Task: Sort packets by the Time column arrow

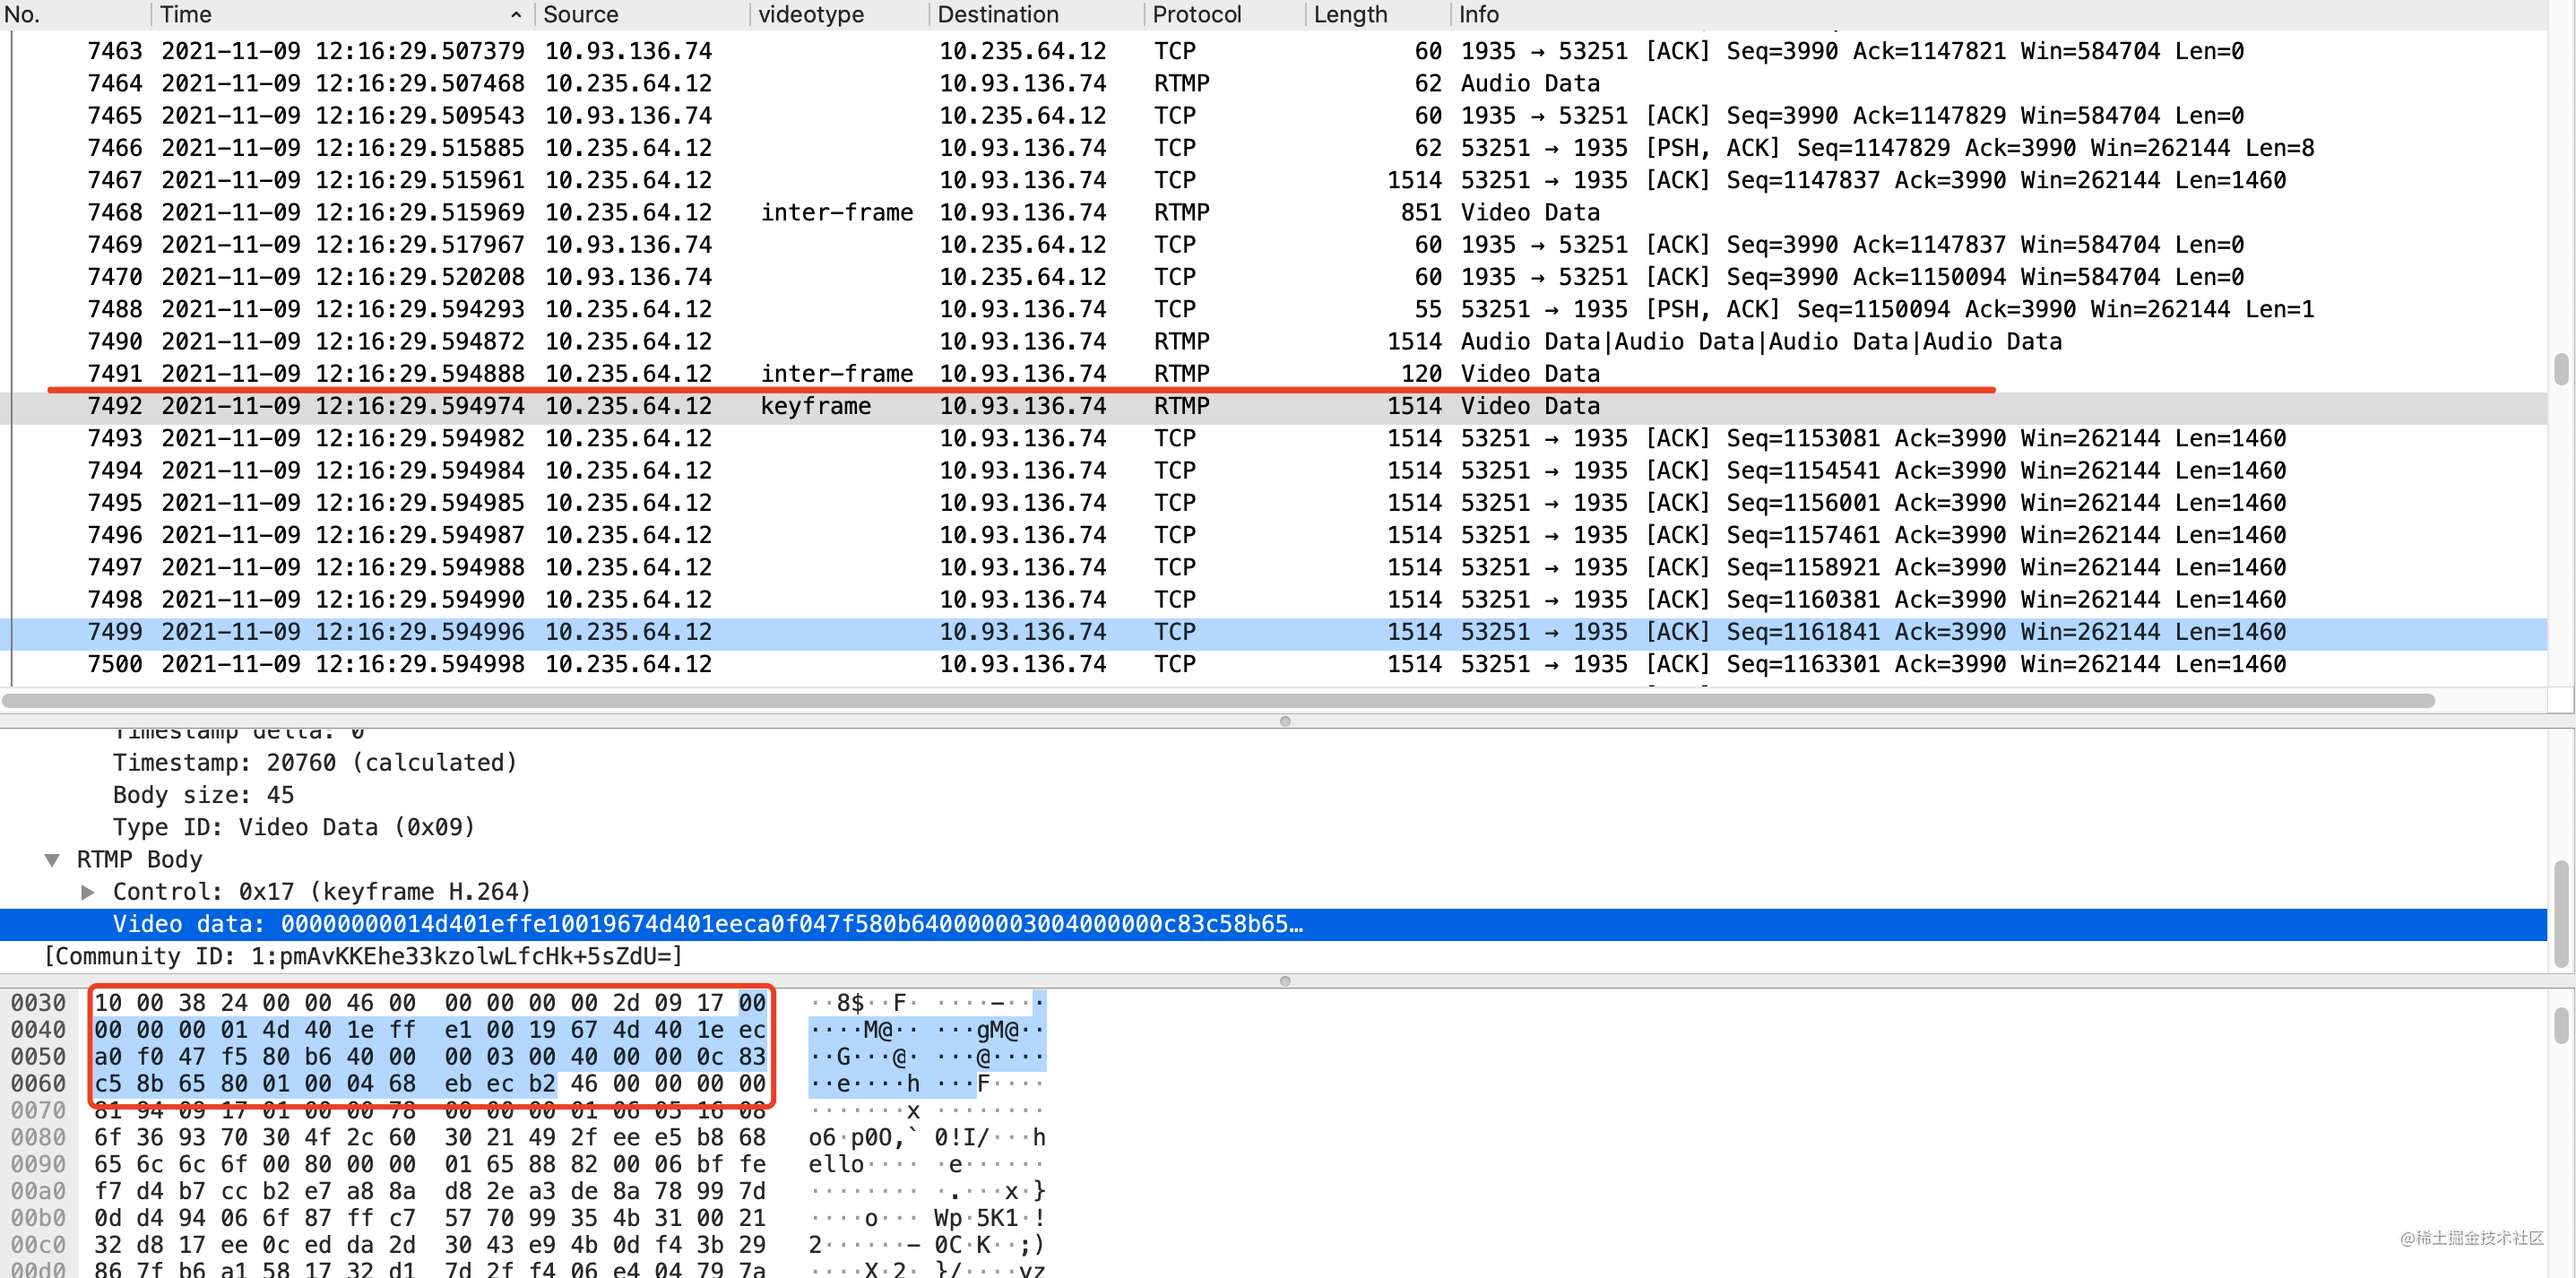Action: tap(516, 14)
